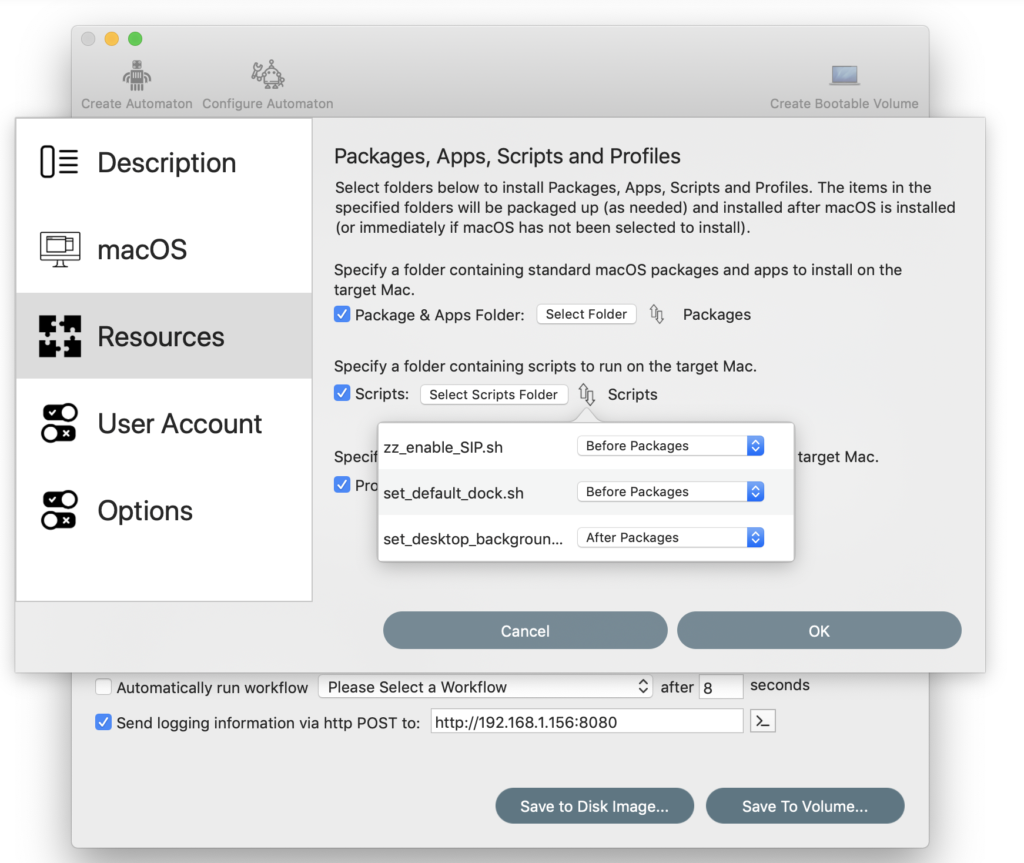Click the Create Bootable Volume laptop icon

point(844,75)
